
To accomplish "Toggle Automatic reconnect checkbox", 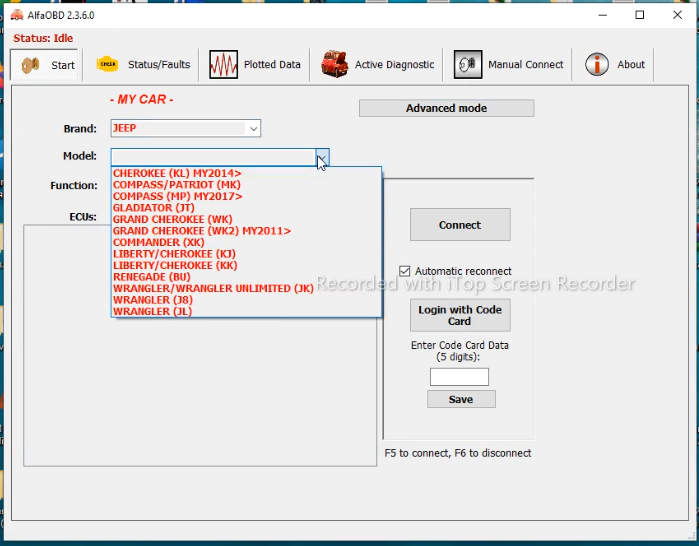I will pos(404,271).
